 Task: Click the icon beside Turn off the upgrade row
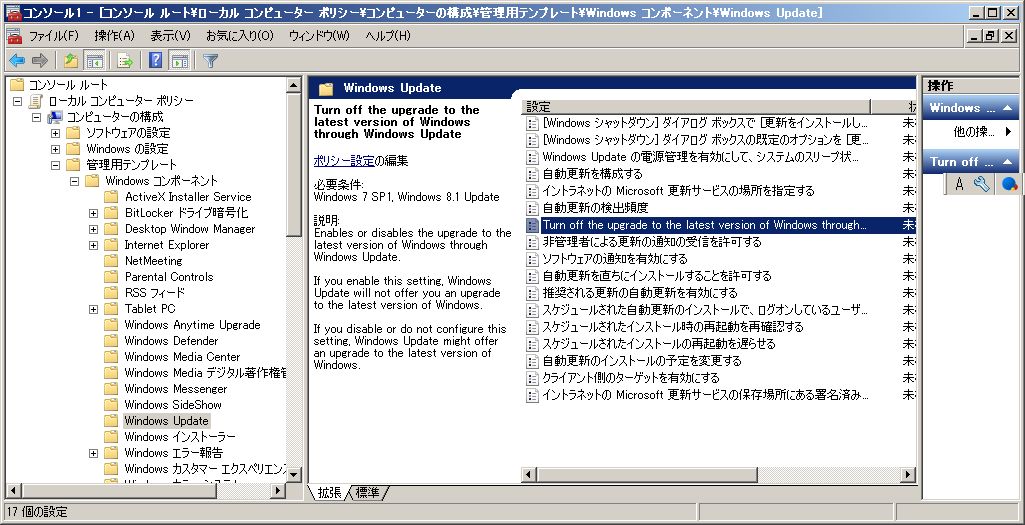pos(533,225)
